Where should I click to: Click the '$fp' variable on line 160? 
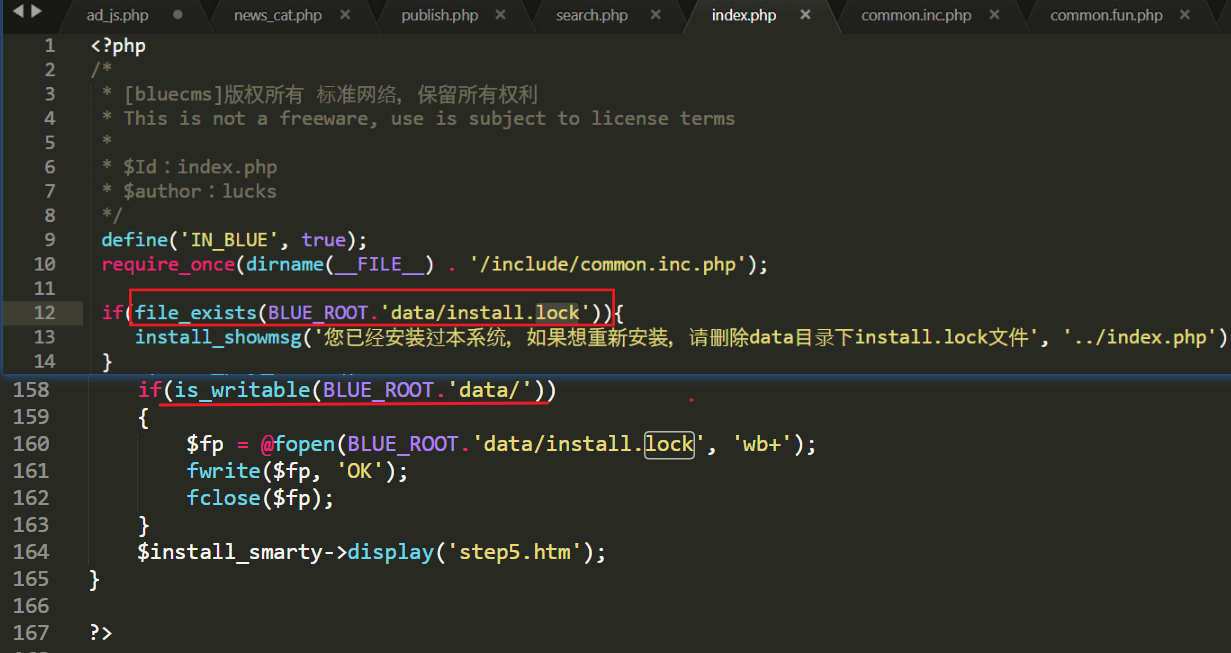click(x=203, y=444)
